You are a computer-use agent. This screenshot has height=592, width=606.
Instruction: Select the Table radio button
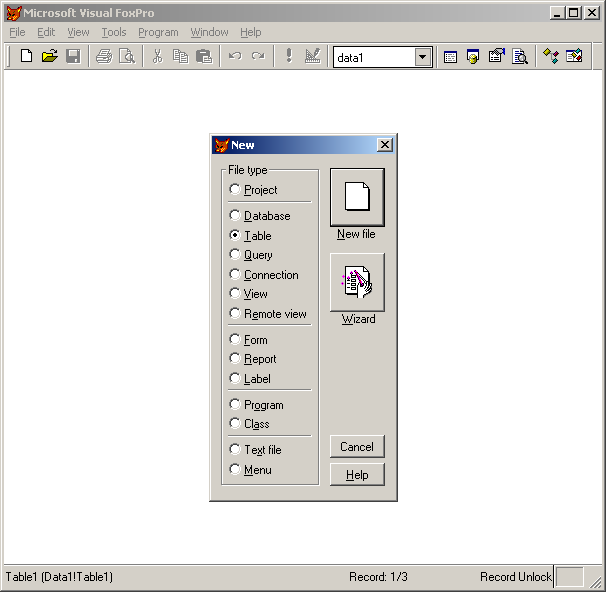point(235,235)
